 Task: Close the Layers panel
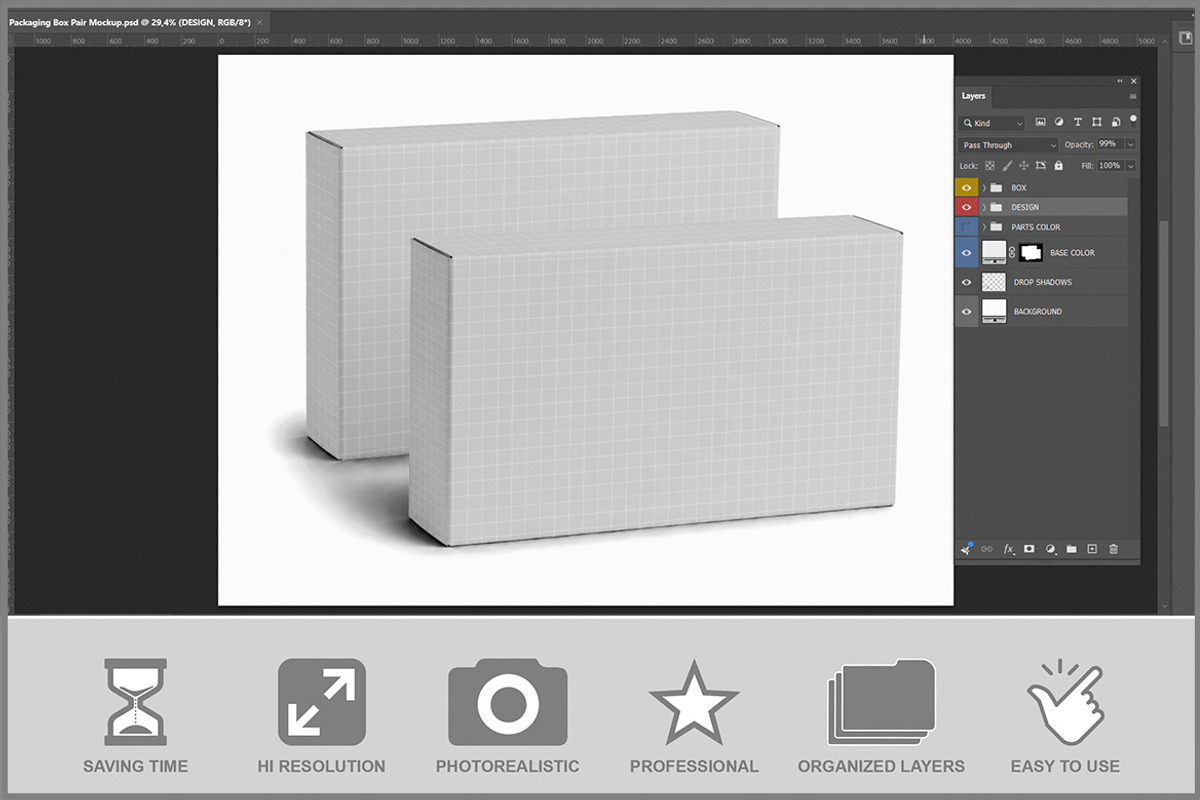click(1133, 81)
